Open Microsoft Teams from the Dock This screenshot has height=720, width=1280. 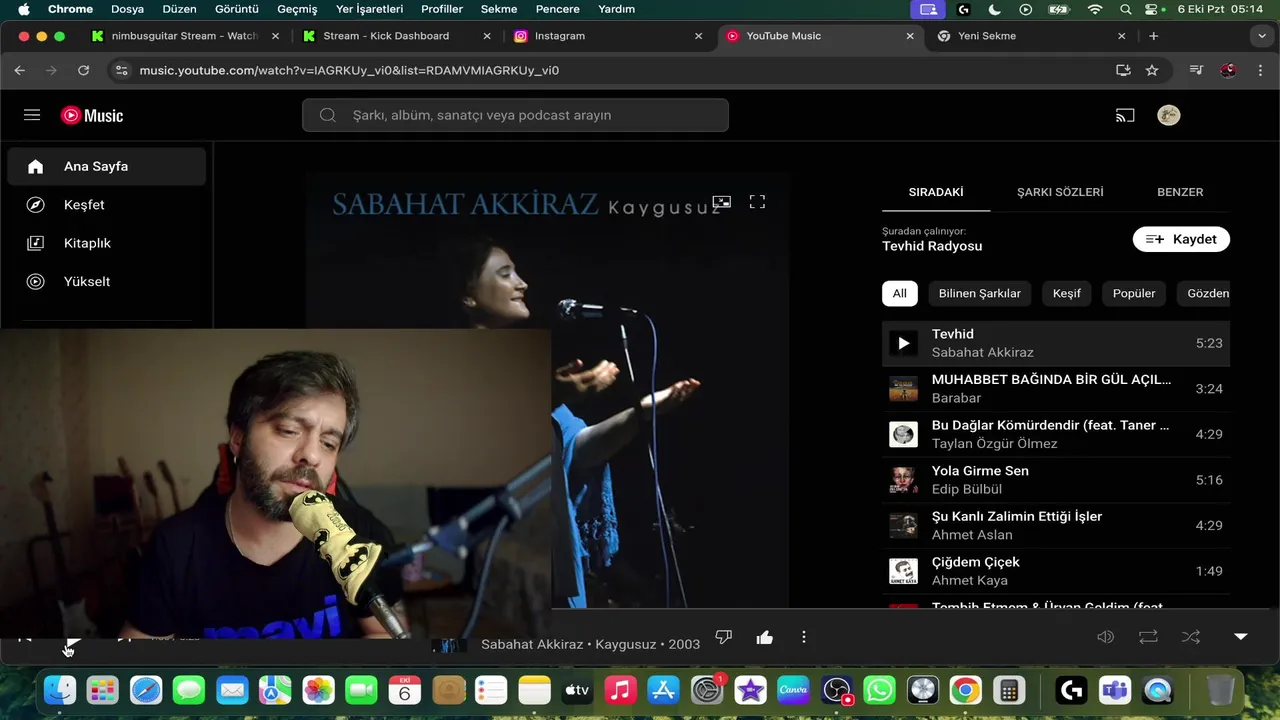tap(1115, 690)
